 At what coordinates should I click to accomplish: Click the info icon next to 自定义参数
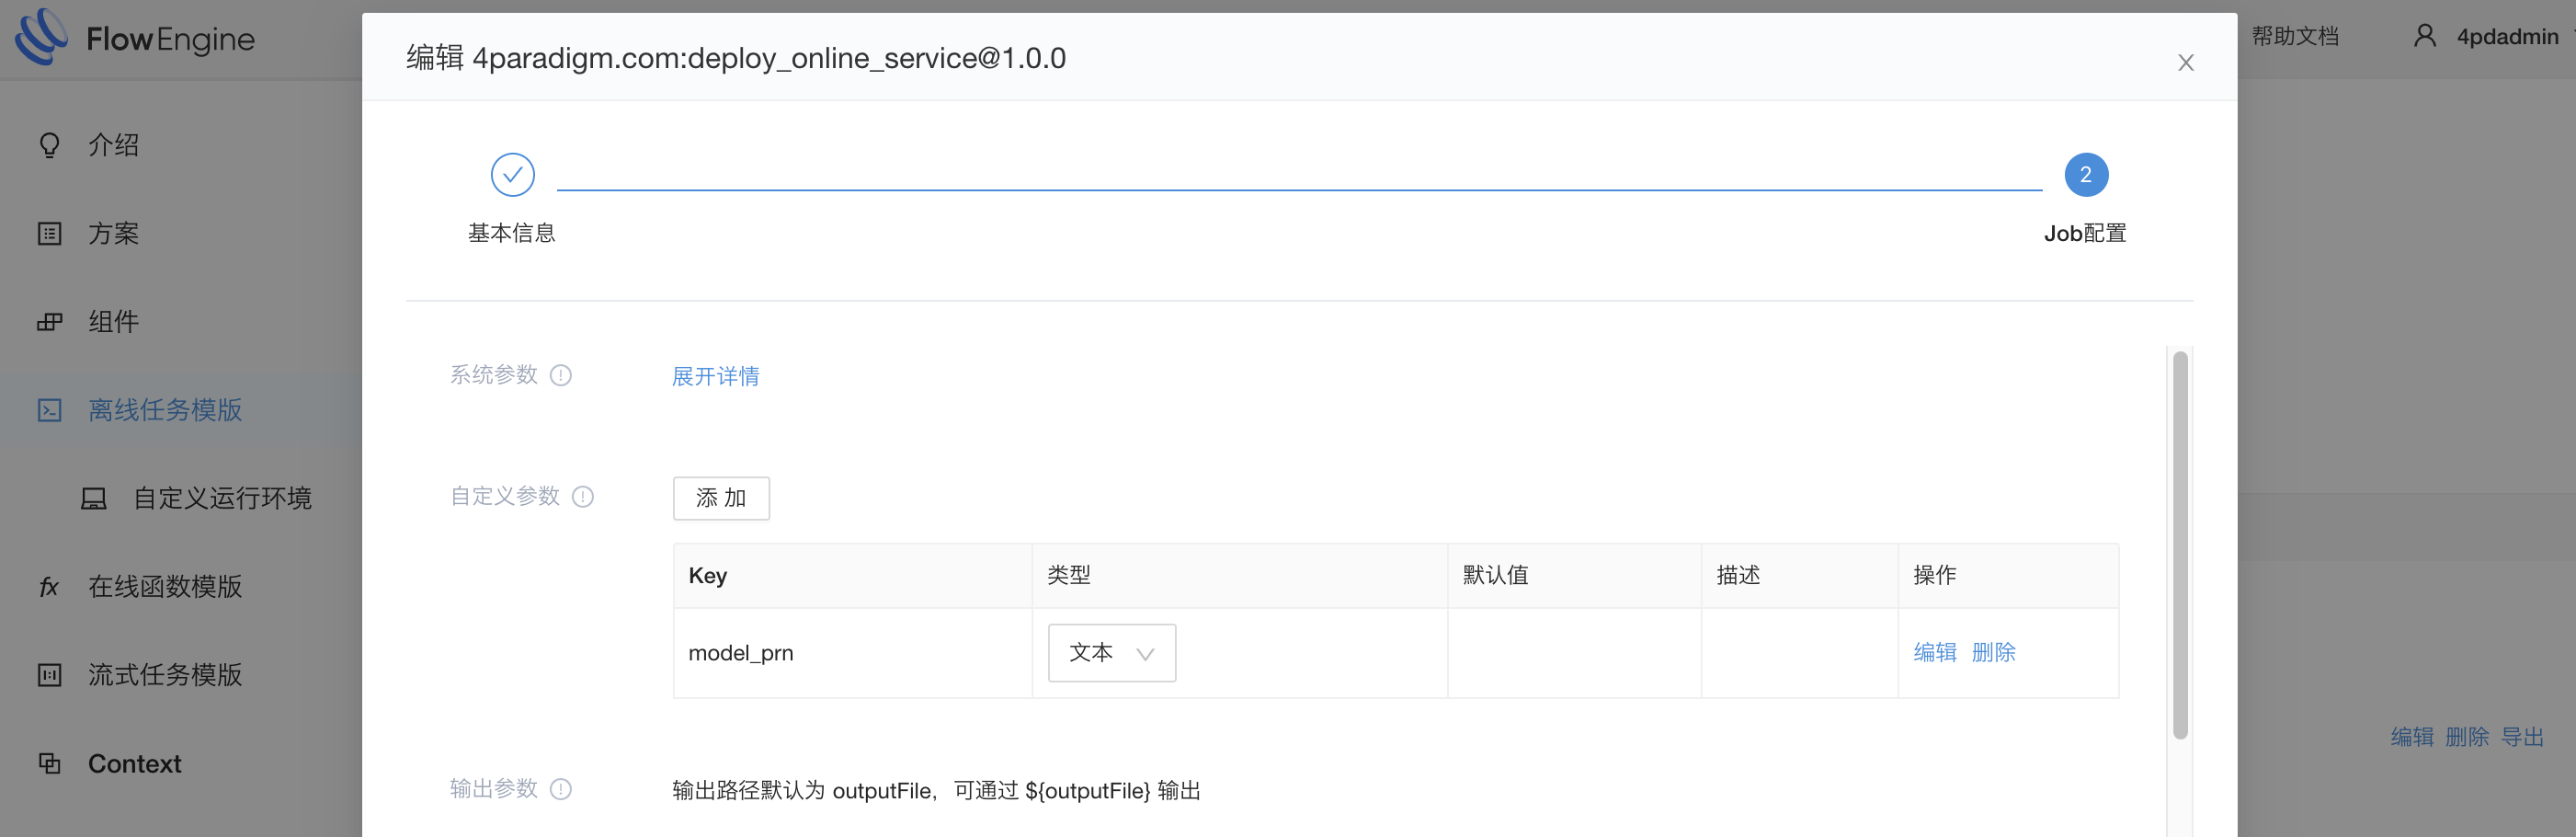click(583, 496)
